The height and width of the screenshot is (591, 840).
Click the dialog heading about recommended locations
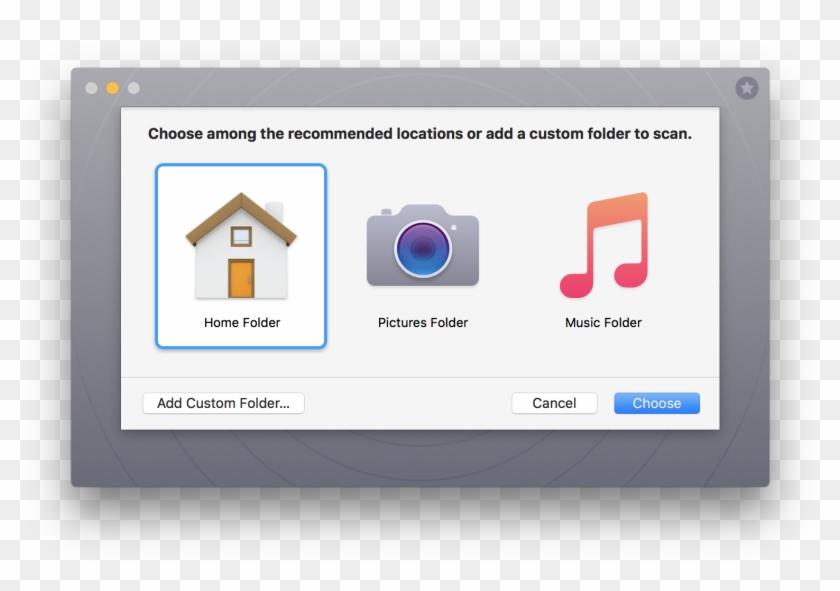point(420,133)
